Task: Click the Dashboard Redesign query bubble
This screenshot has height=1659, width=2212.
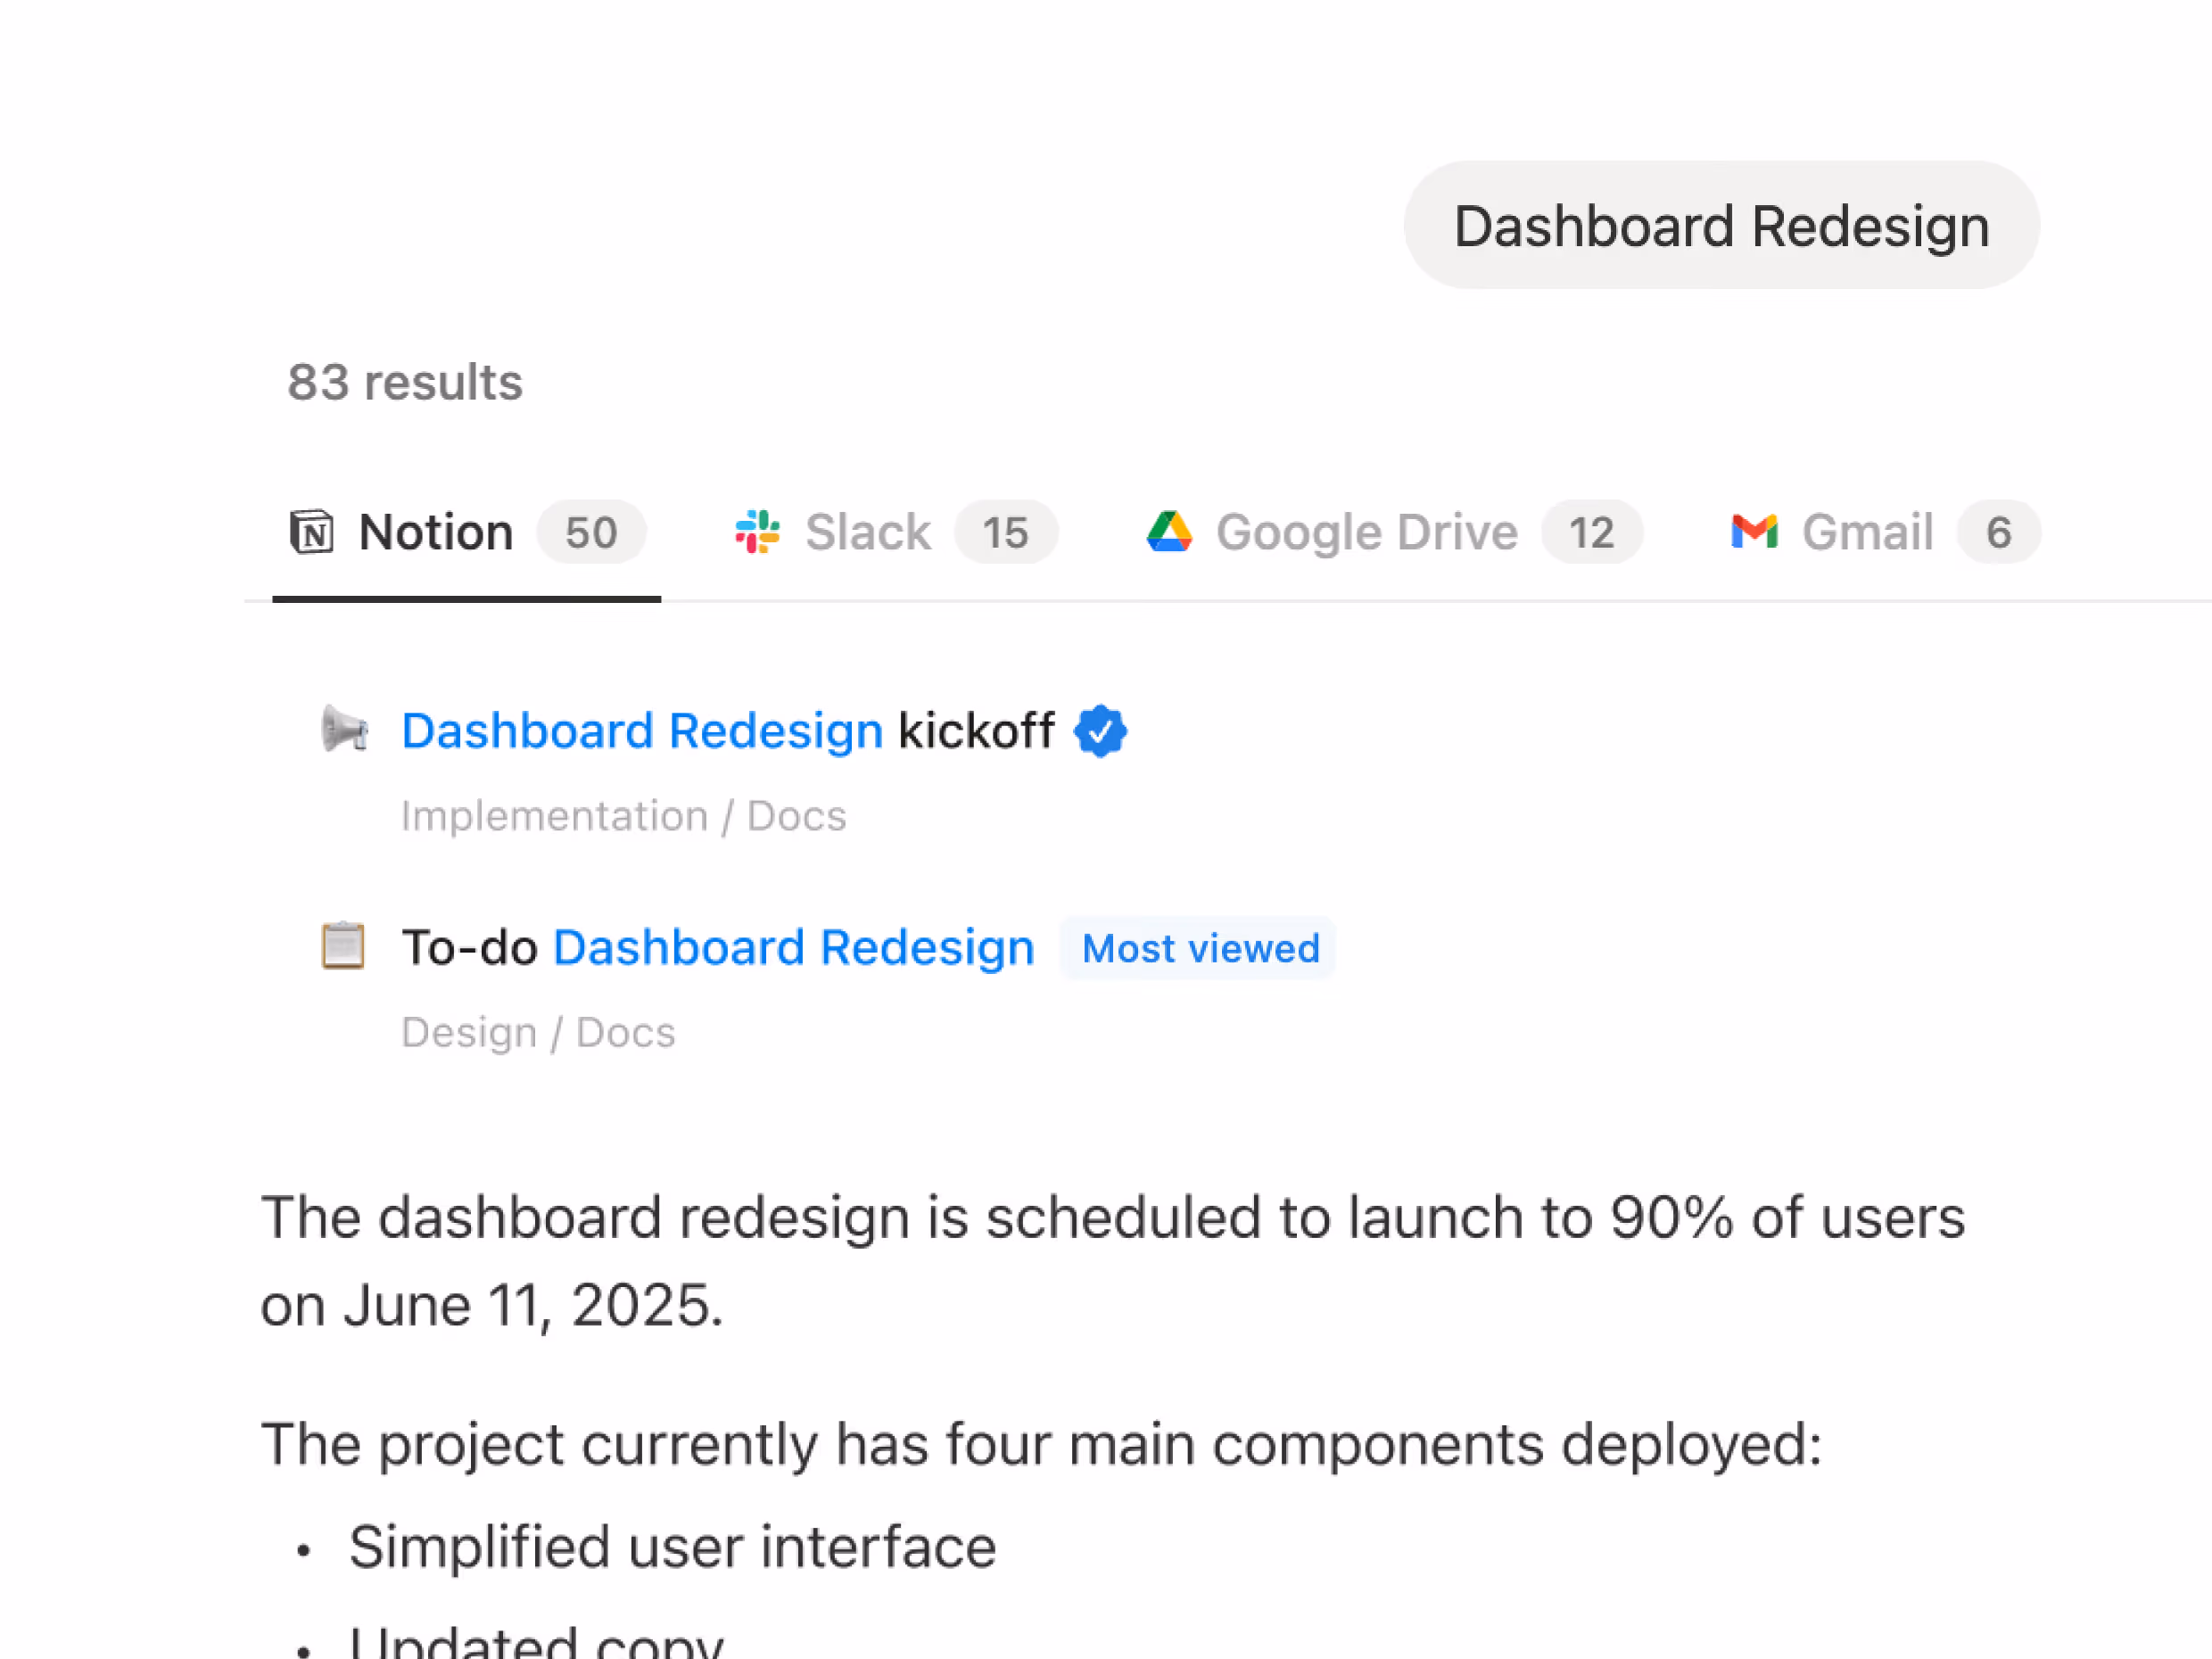Action: [x=1720, y=226]
